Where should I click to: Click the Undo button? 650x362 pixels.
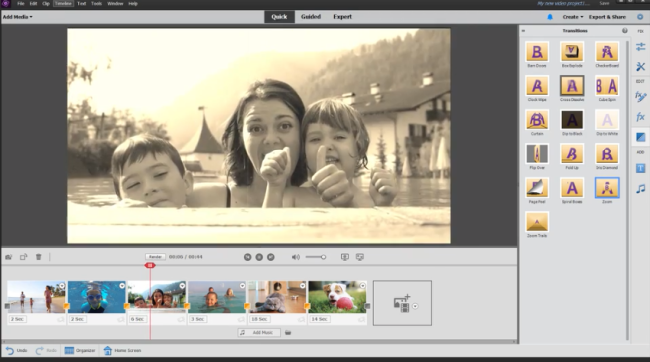[17, 351]
